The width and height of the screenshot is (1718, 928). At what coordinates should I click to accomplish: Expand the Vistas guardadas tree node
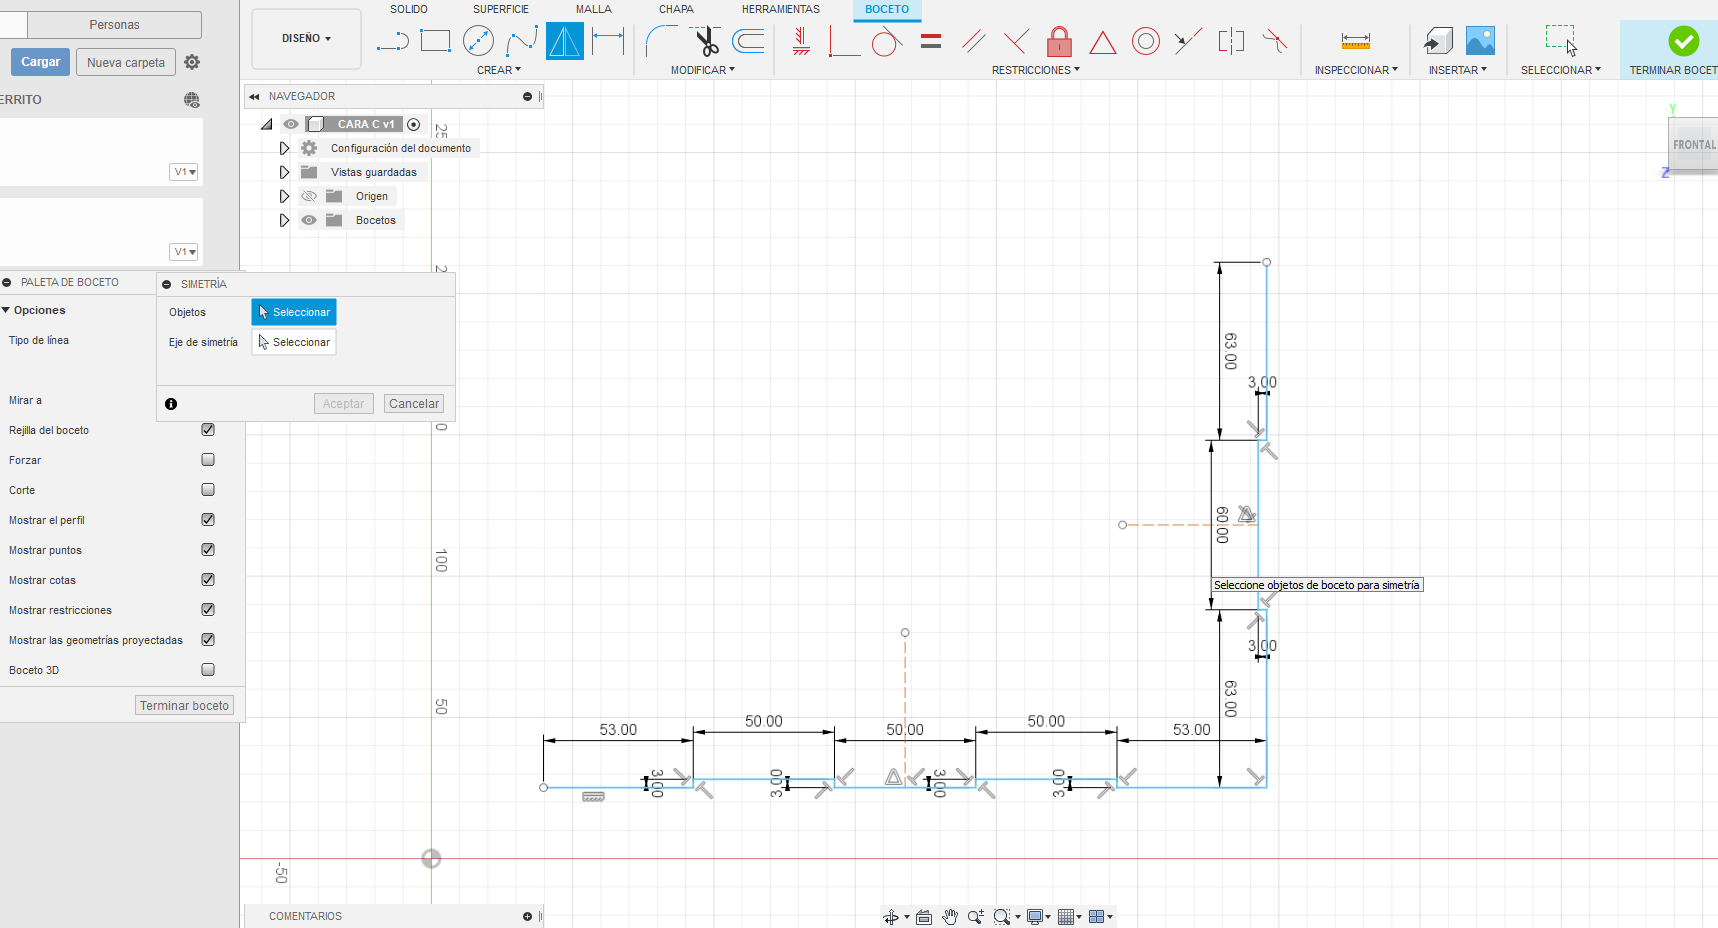(x=284, y=172)
